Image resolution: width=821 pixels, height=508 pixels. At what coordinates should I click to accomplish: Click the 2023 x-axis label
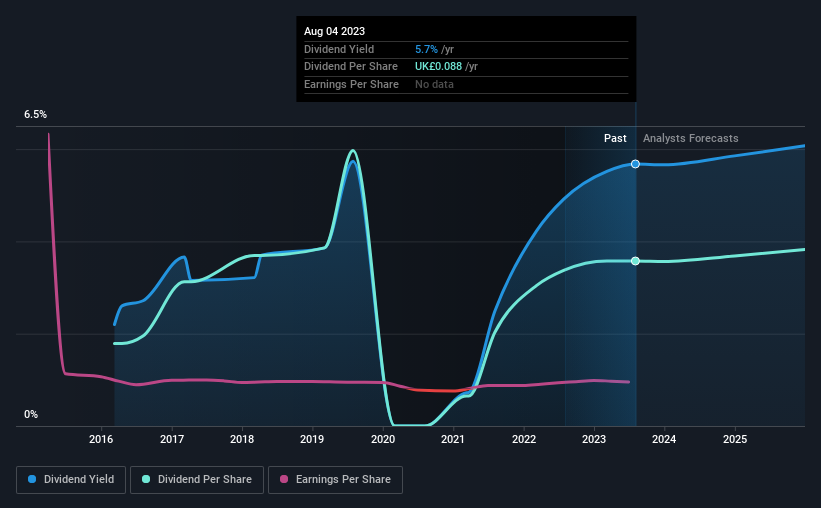point(594,439)
